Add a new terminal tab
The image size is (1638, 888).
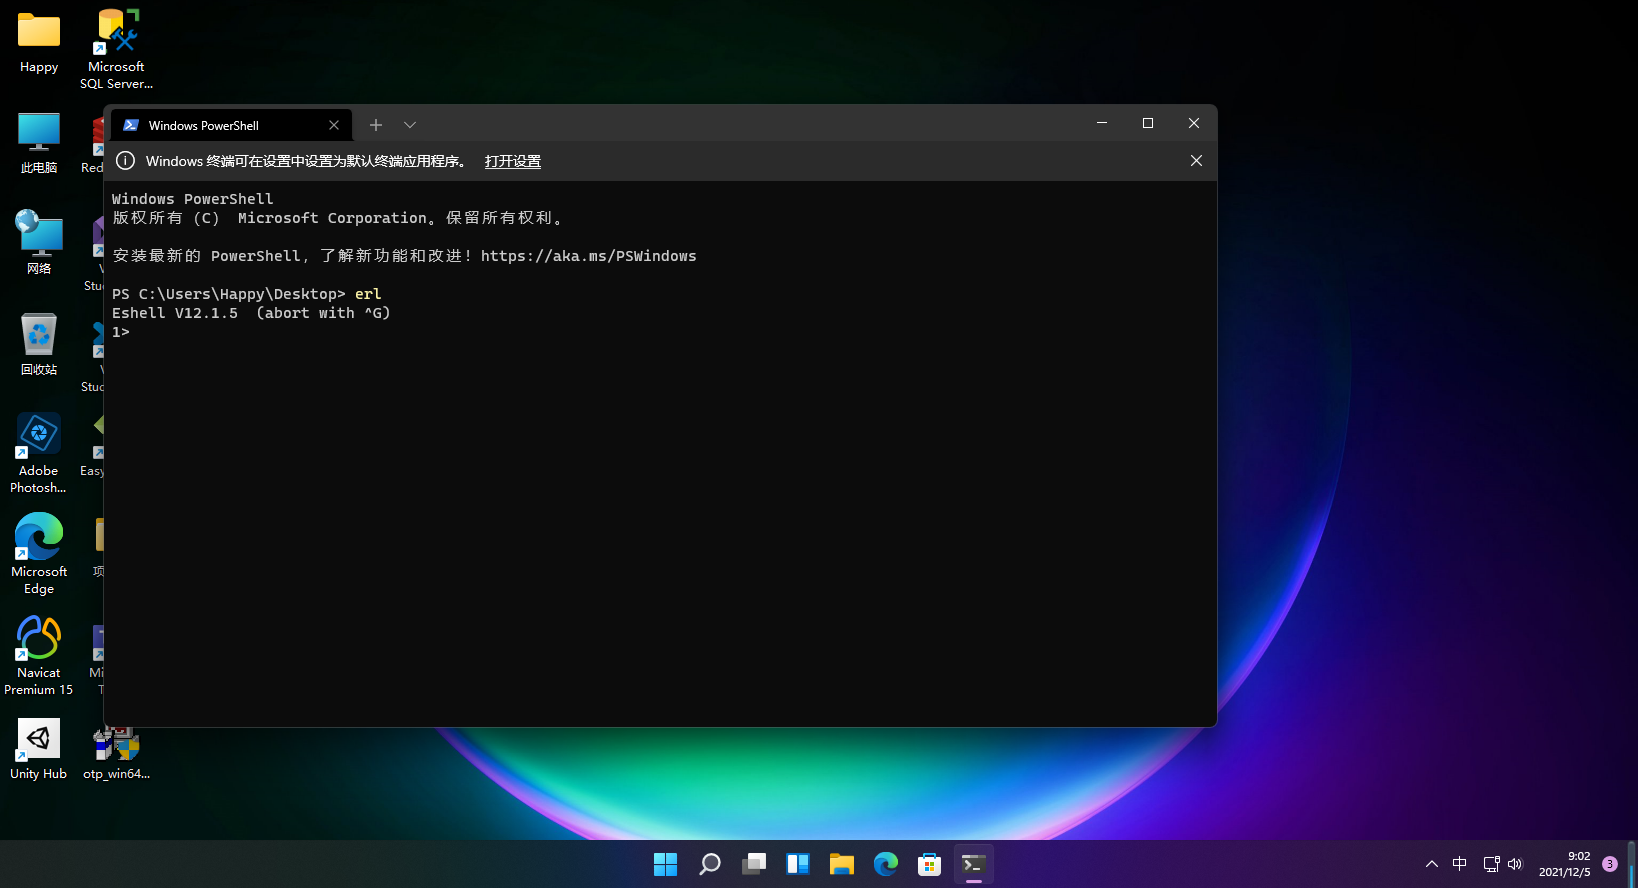coord(376,125)
